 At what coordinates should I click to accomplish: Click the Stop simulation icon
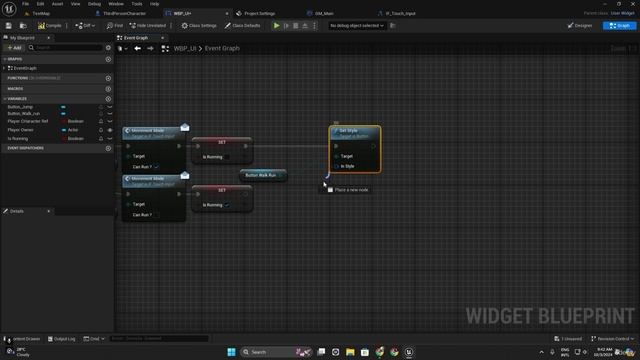(296, 25)
